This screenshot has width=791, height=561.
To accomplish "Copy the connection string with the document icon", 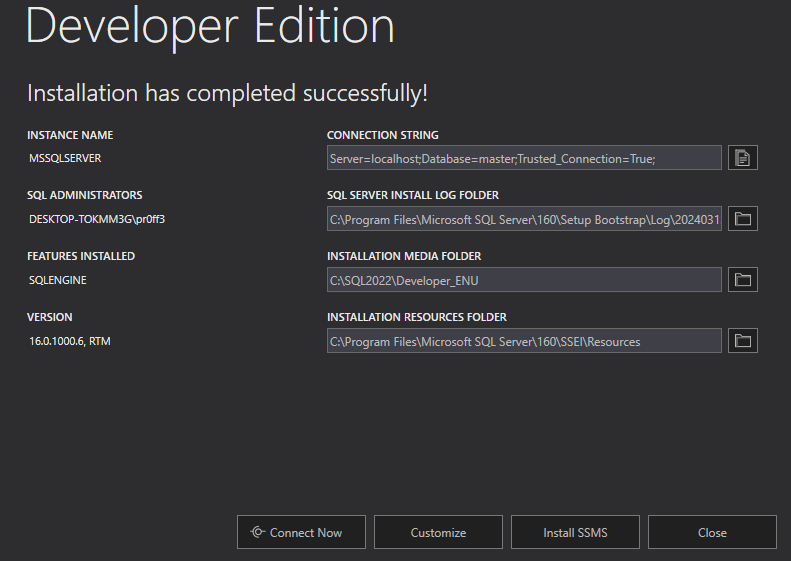I will click(743, 158).
